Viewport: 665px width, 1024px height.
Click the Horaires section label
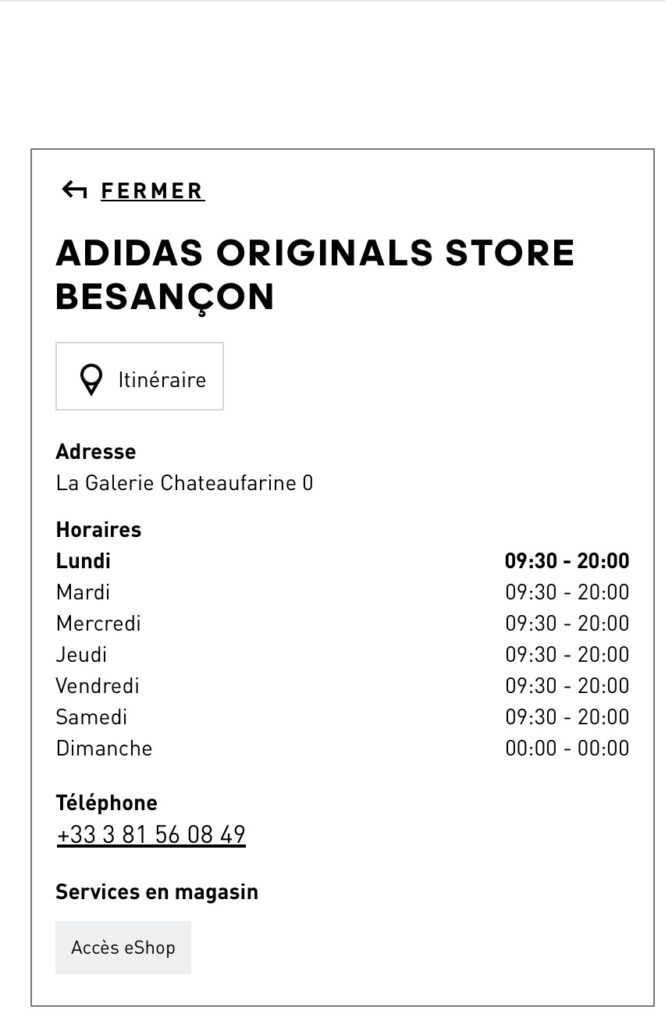coord(99,530)
